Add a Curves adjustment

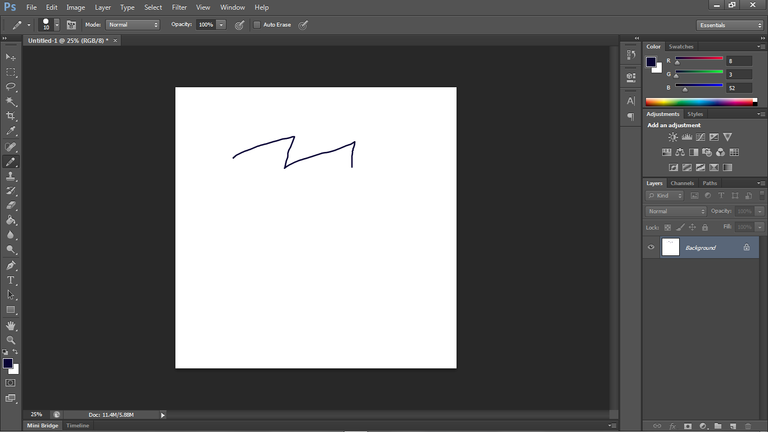pyautogui.click(x=701, y=137)
